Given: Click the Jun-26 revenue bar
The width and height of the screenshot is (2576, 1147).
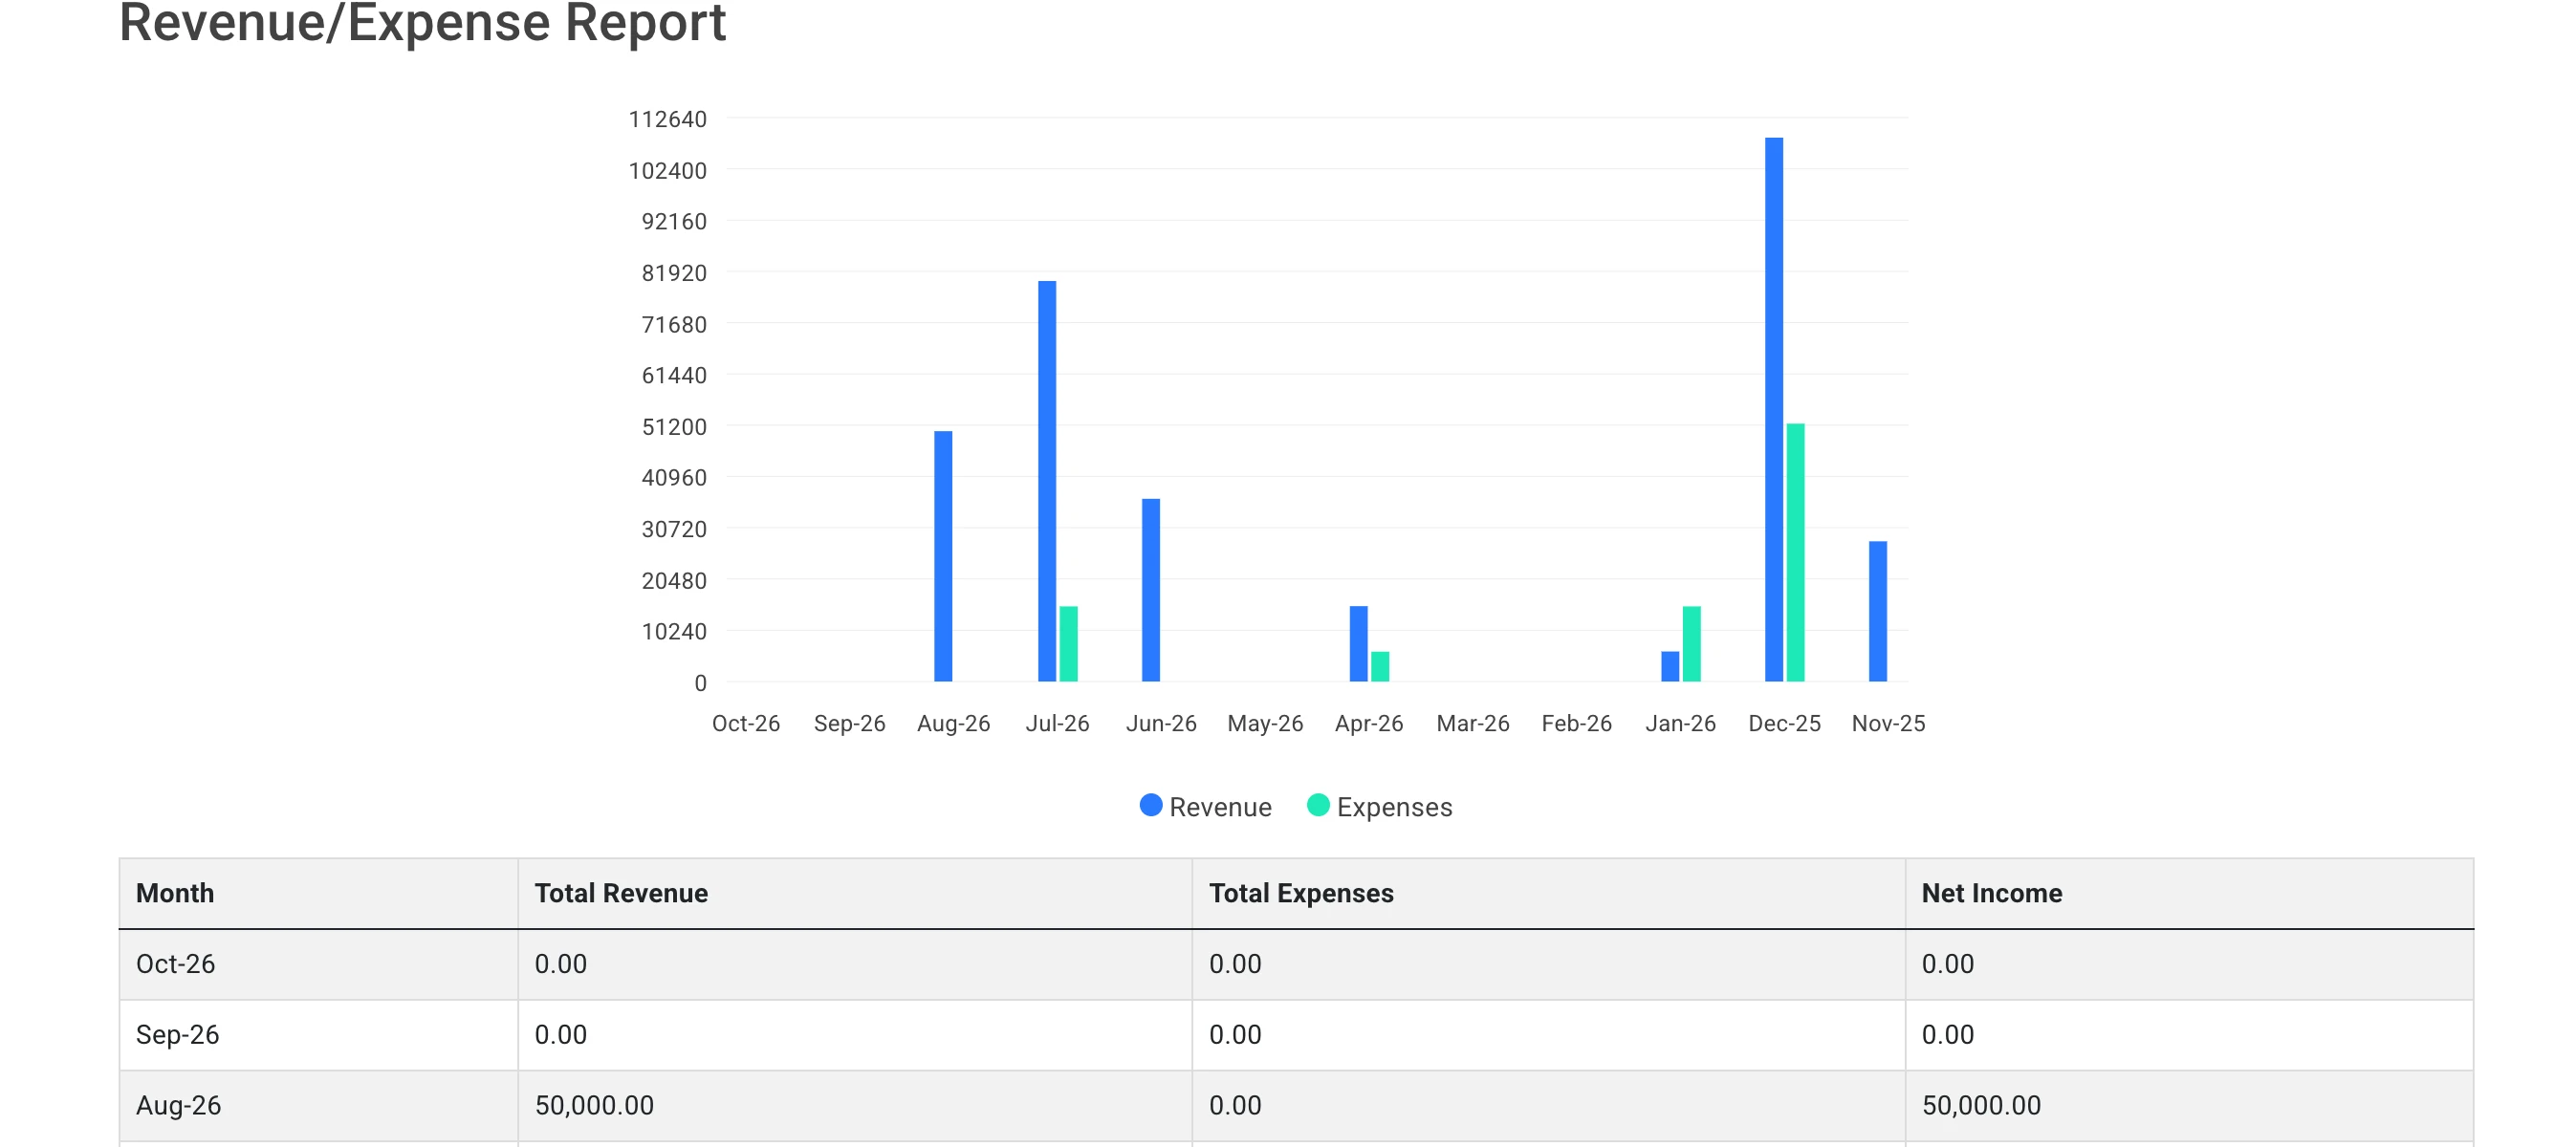Looking at the screenshot, I should point(1150,590).
